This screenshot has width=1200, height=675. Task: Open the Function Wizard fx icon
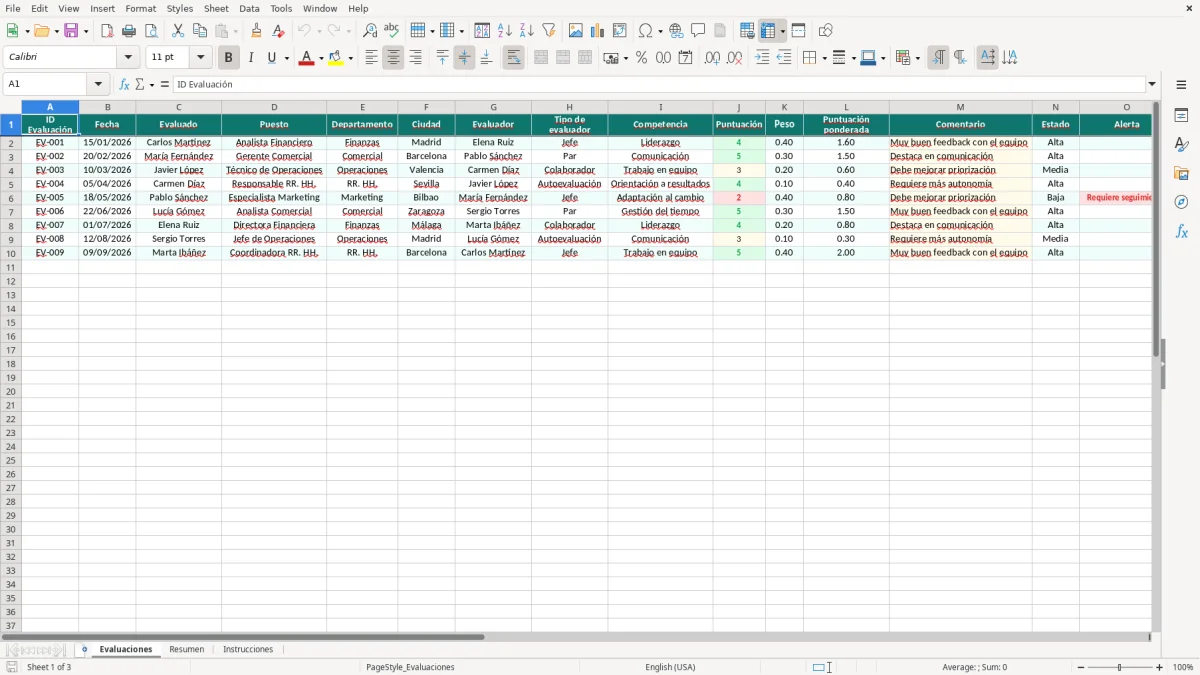(x=124, y=84)
